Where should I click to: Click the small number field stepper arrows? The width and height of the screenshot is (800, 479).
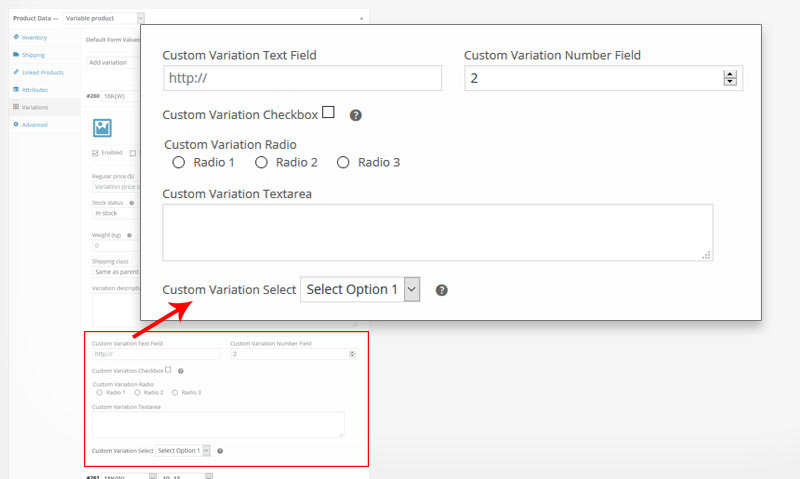(x=352, y=354)
